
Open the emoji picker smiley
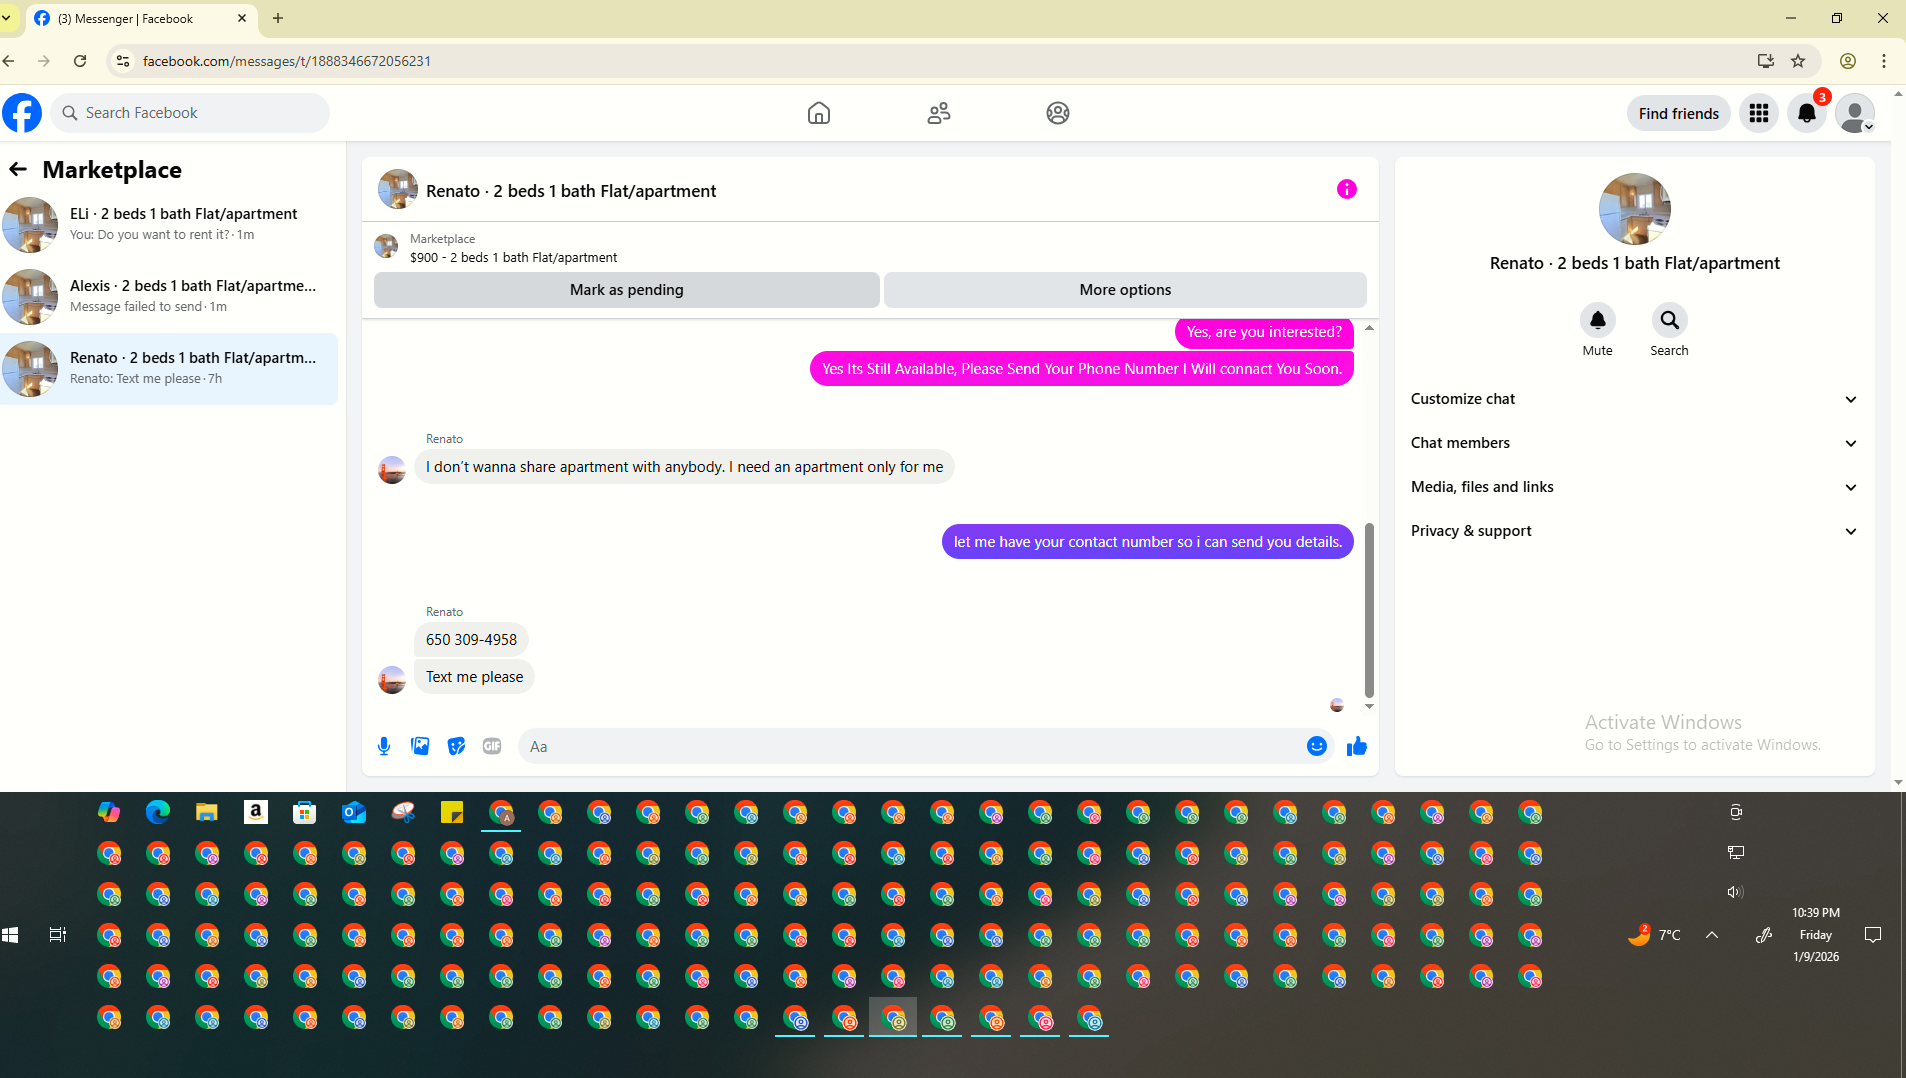(x=1317, y=746)
